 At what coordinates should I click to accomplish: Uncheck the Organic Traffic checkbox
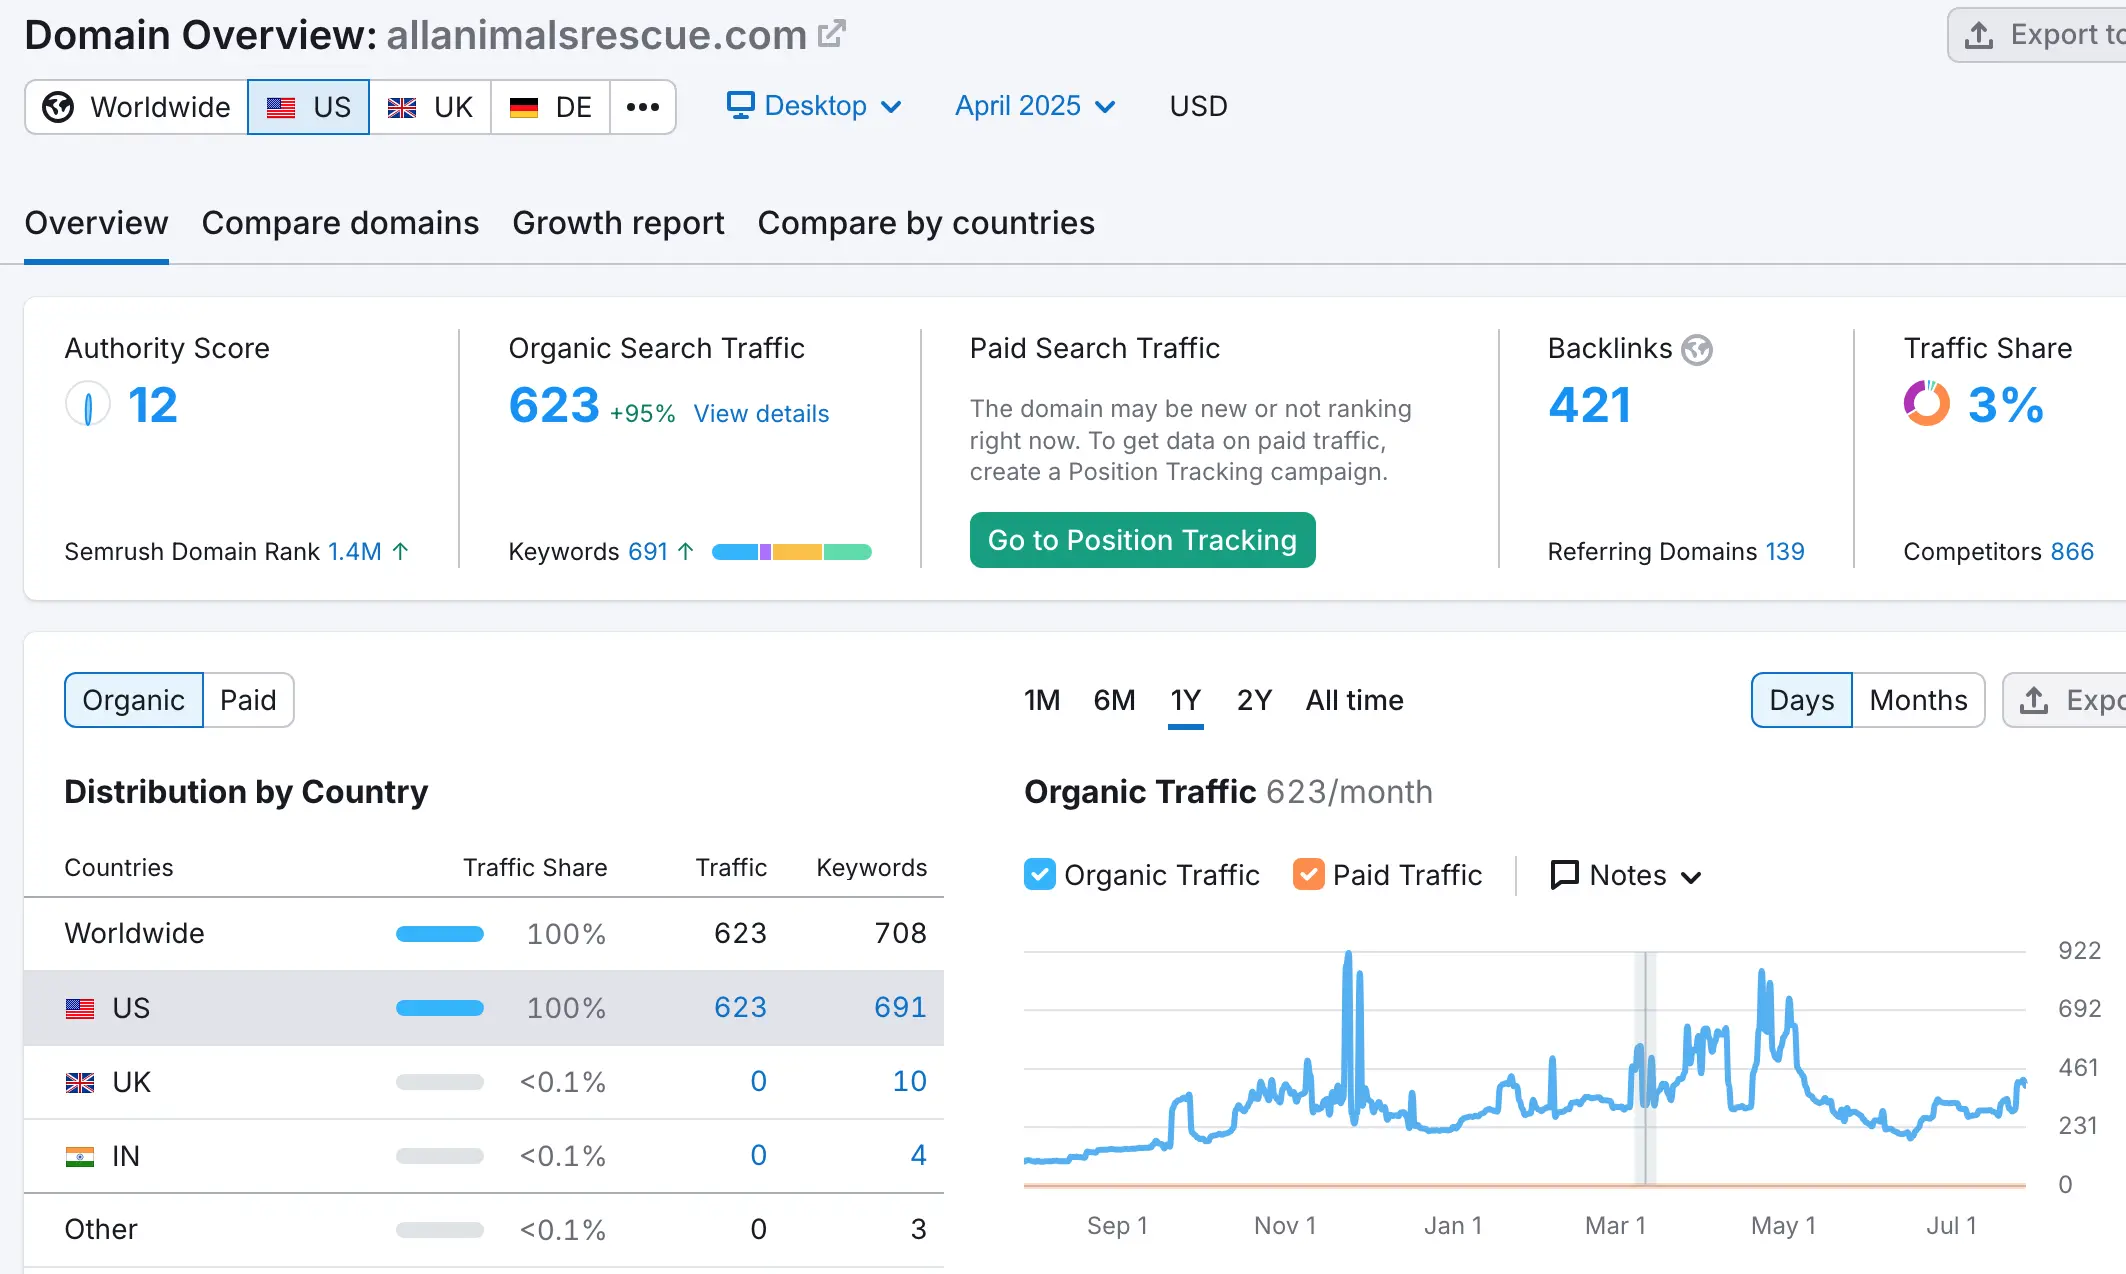(1040, 875)
